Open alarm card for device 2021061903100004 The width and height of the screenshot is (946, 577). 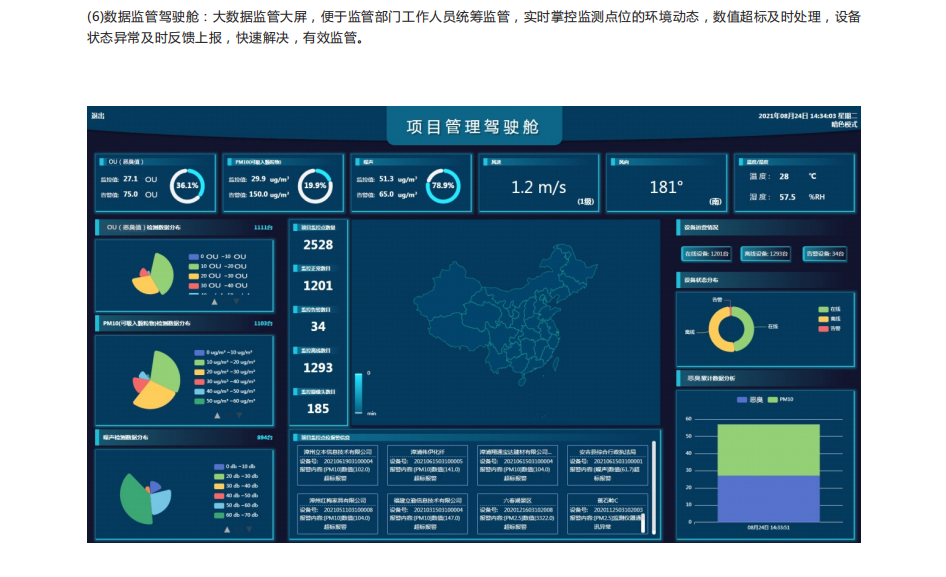tap(337, 465)
